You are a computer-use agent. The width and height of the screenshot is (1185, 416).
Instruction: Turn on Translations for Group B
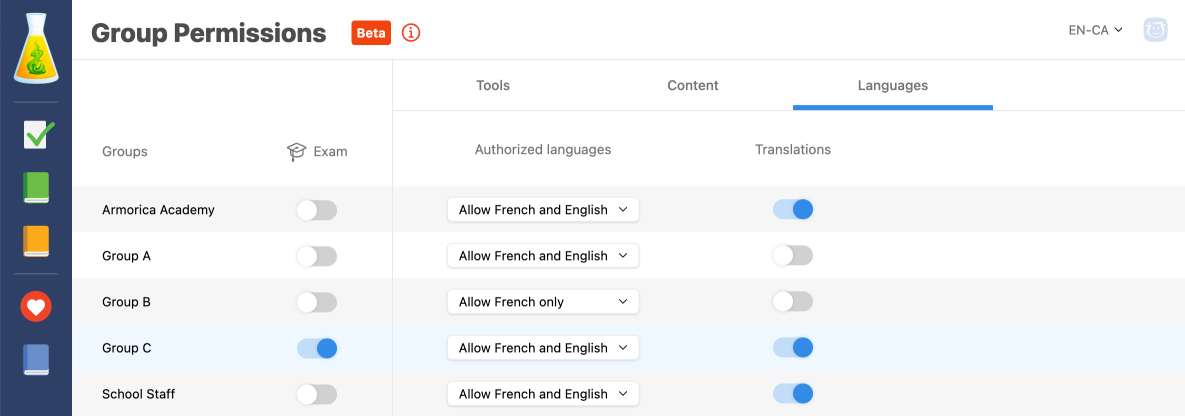[793, 302]
